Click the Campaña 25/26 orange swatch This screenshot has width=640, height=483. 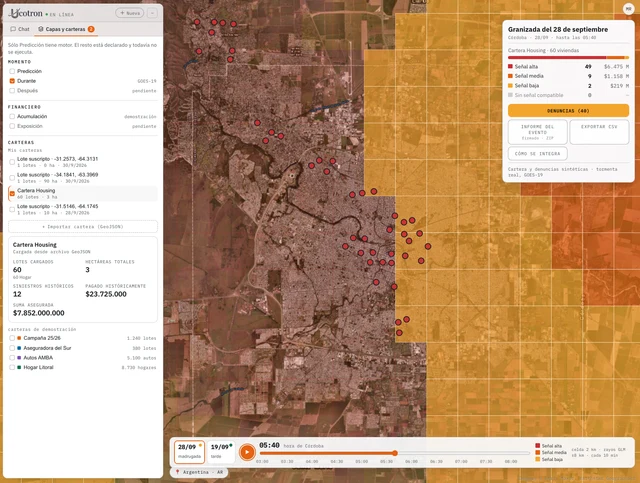click(x=19, y=338)
